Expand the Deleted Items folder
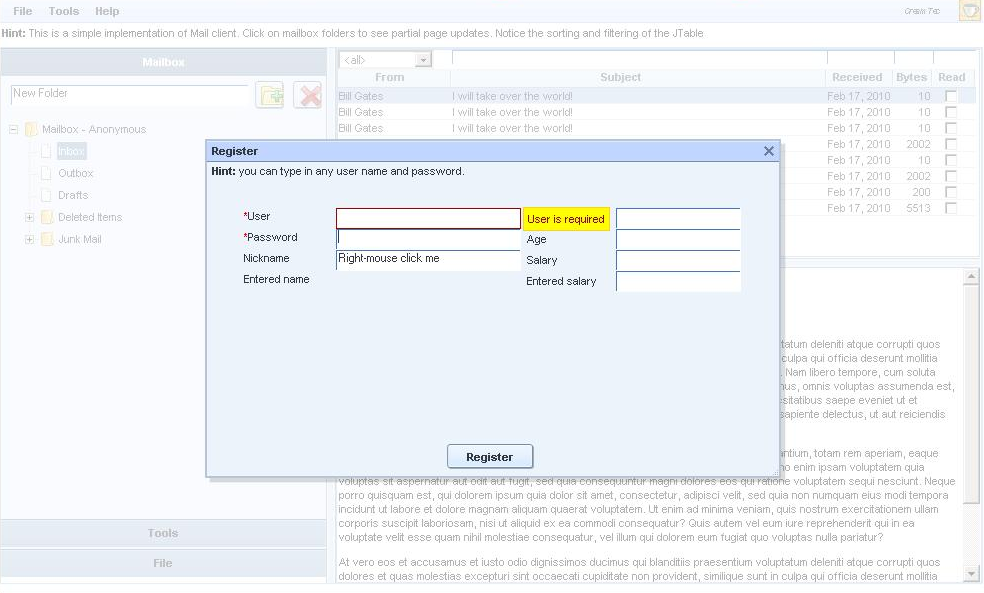This screenshot has width=984, height=593. (x=30, y=217)
